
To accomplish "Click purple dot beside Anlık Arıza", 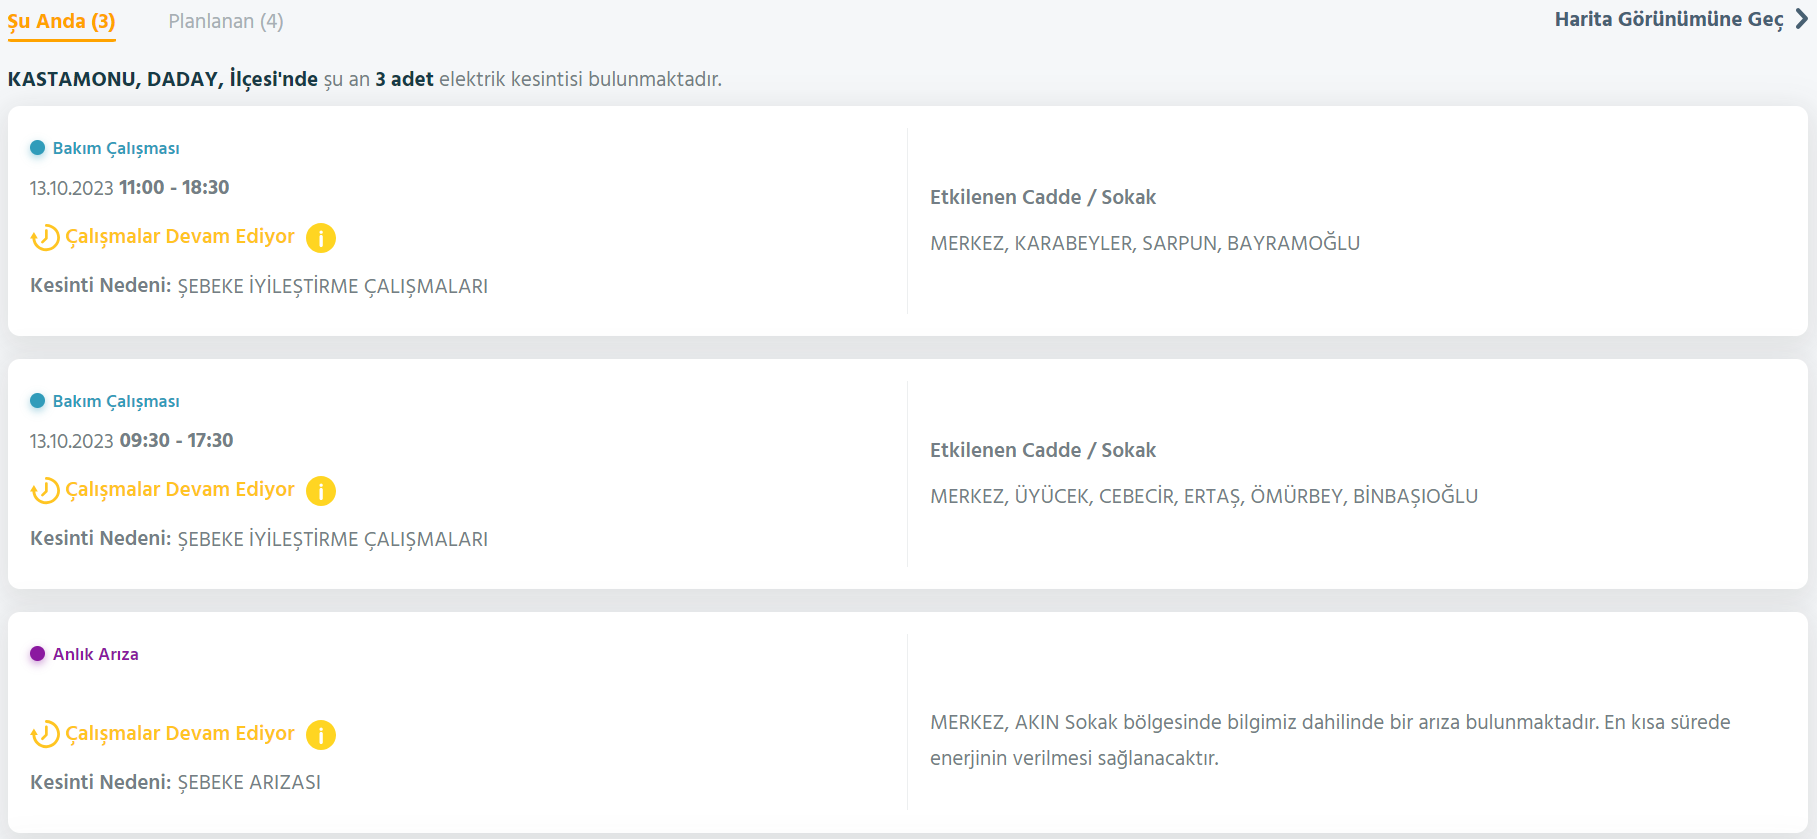I will pos(38,654).
